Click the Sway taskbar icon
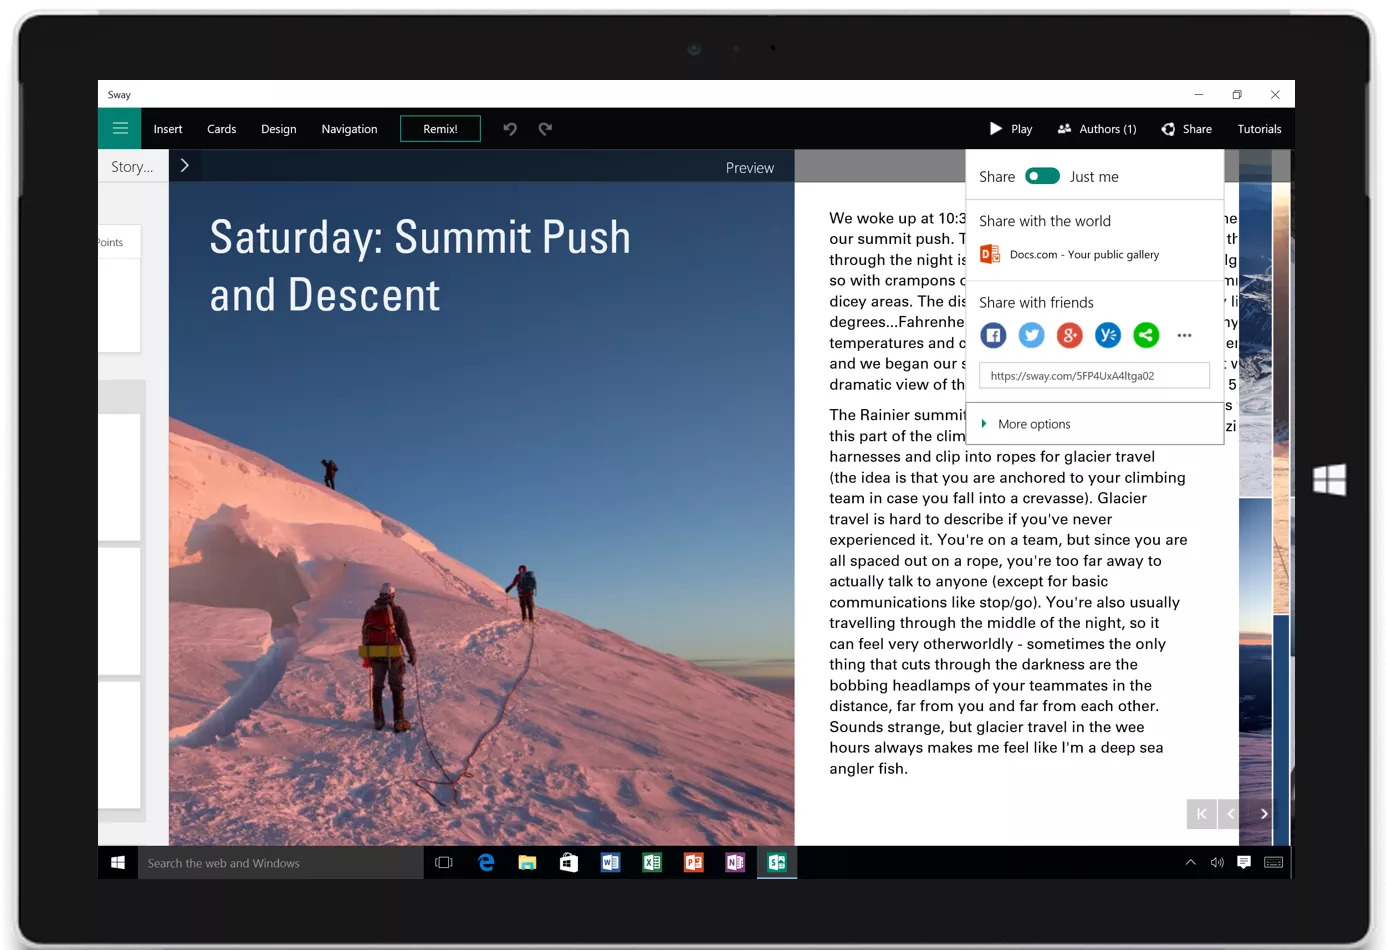 tap(777, 862)
